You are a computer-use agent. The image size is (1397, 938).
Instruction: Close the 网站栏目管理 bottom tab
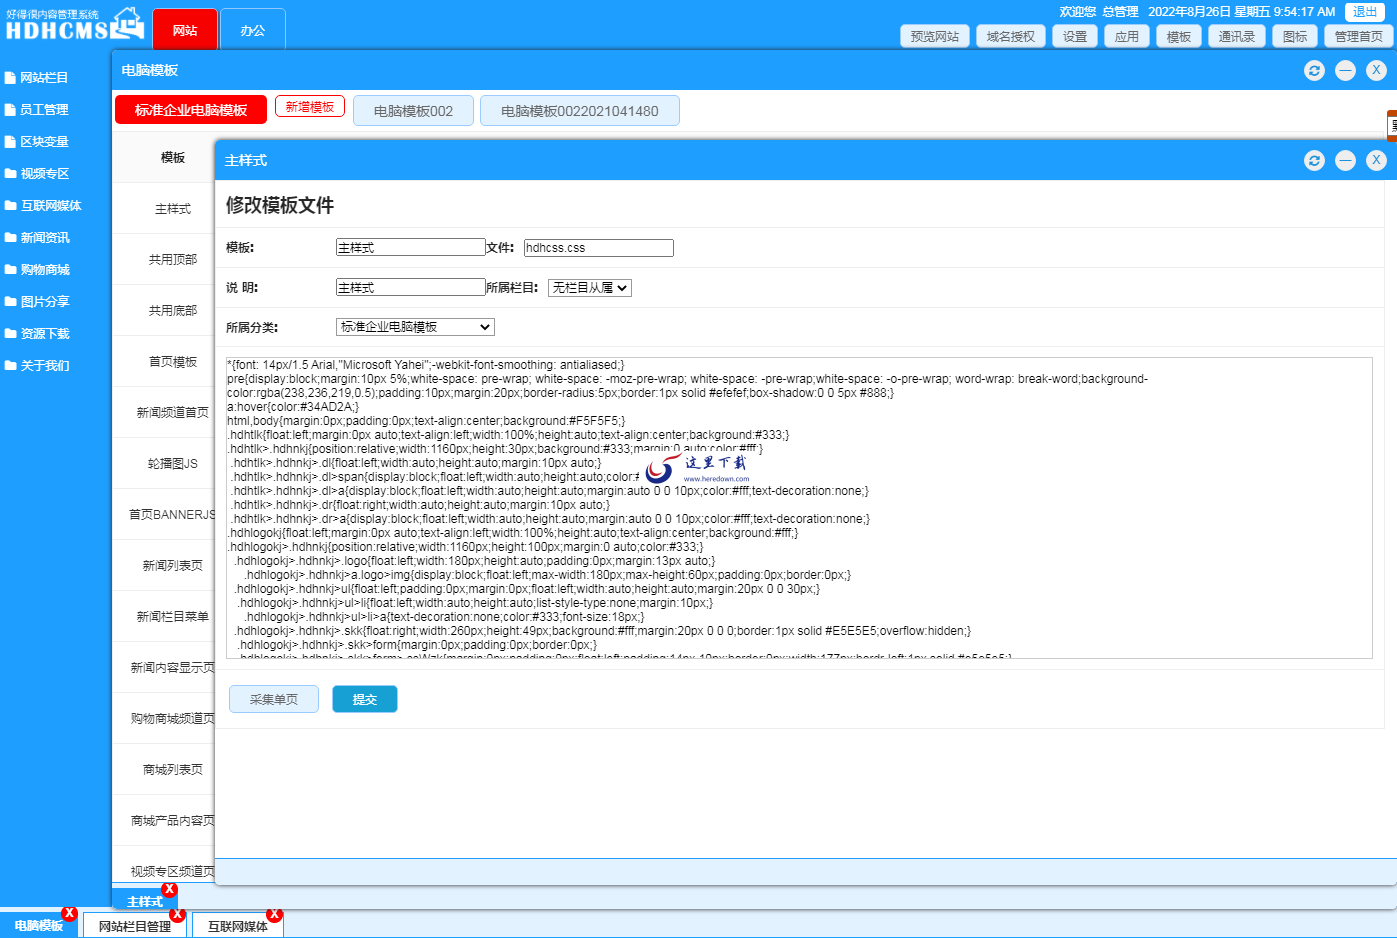coord(177,914)
